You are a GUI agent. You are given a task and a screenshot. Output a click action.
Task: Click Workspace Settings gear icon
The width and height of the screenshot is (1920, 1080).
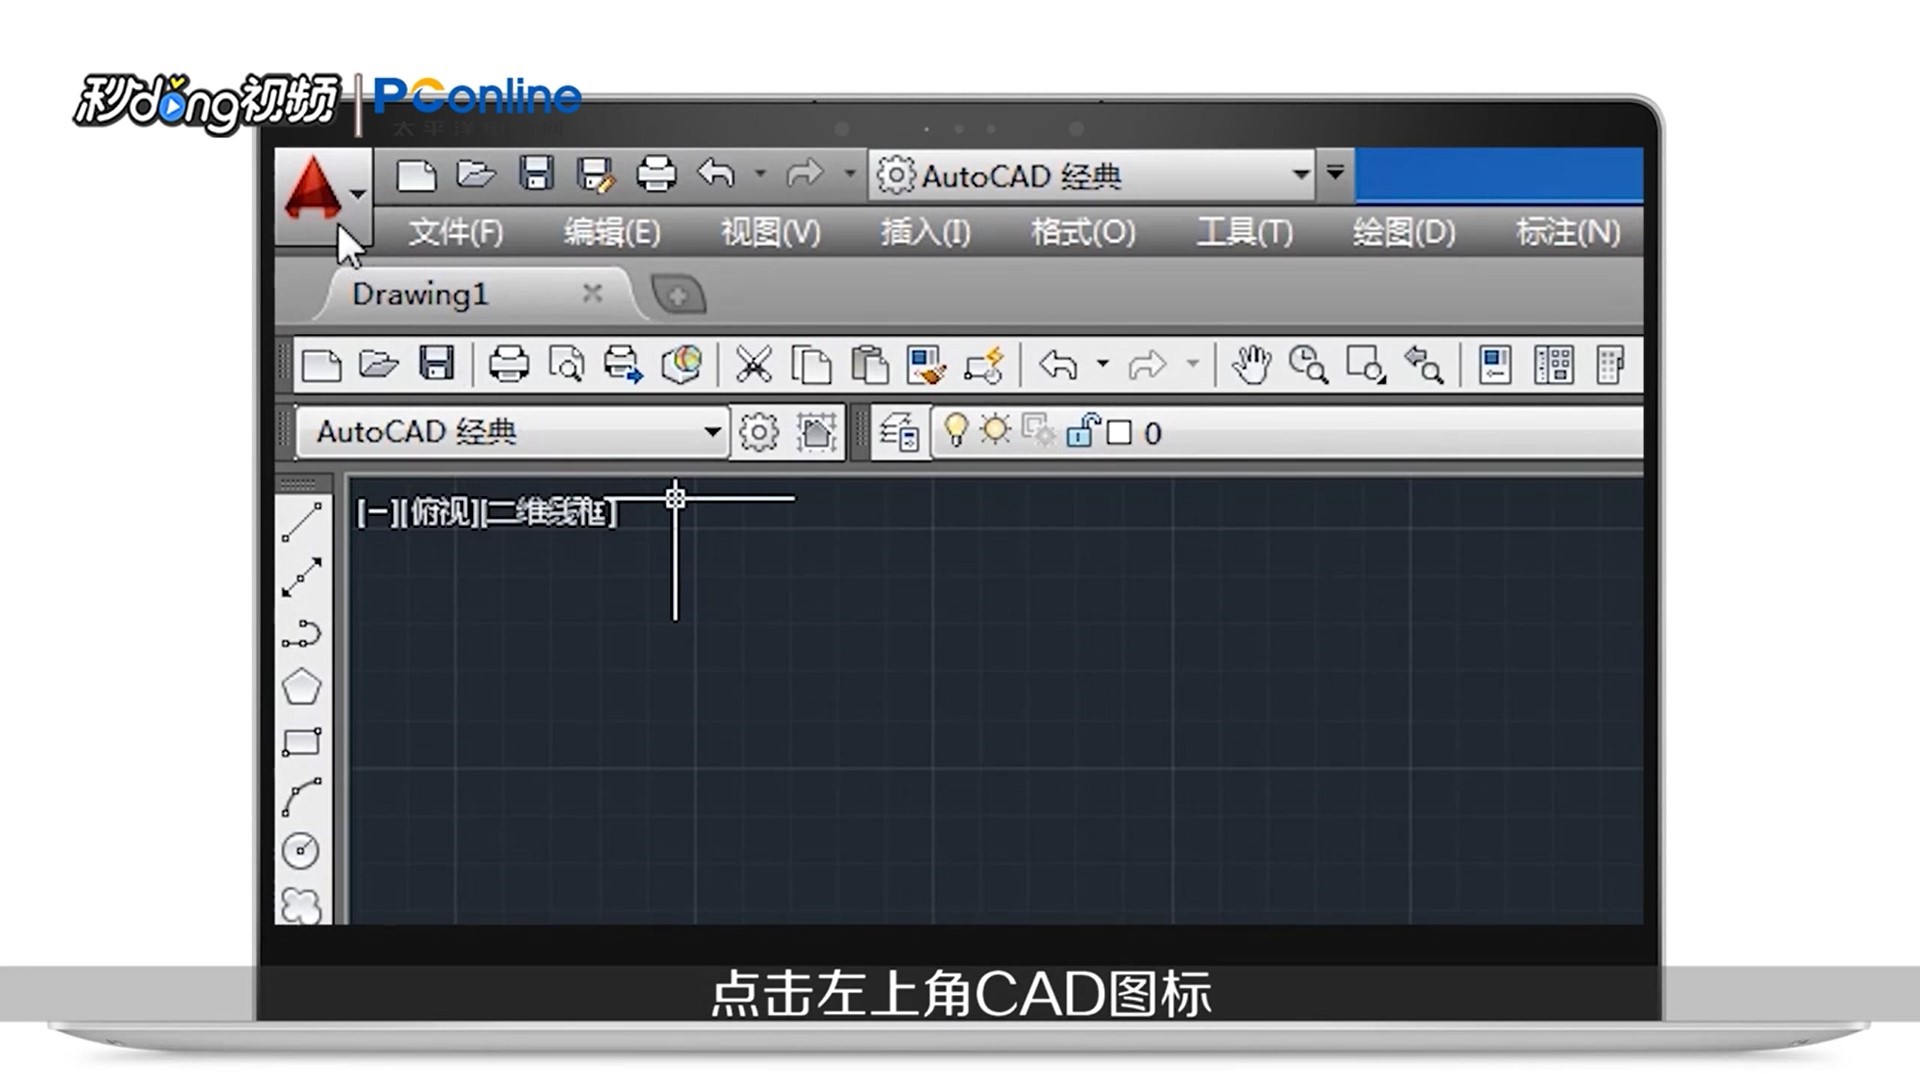pyautogui.click(x=759, y=433)
